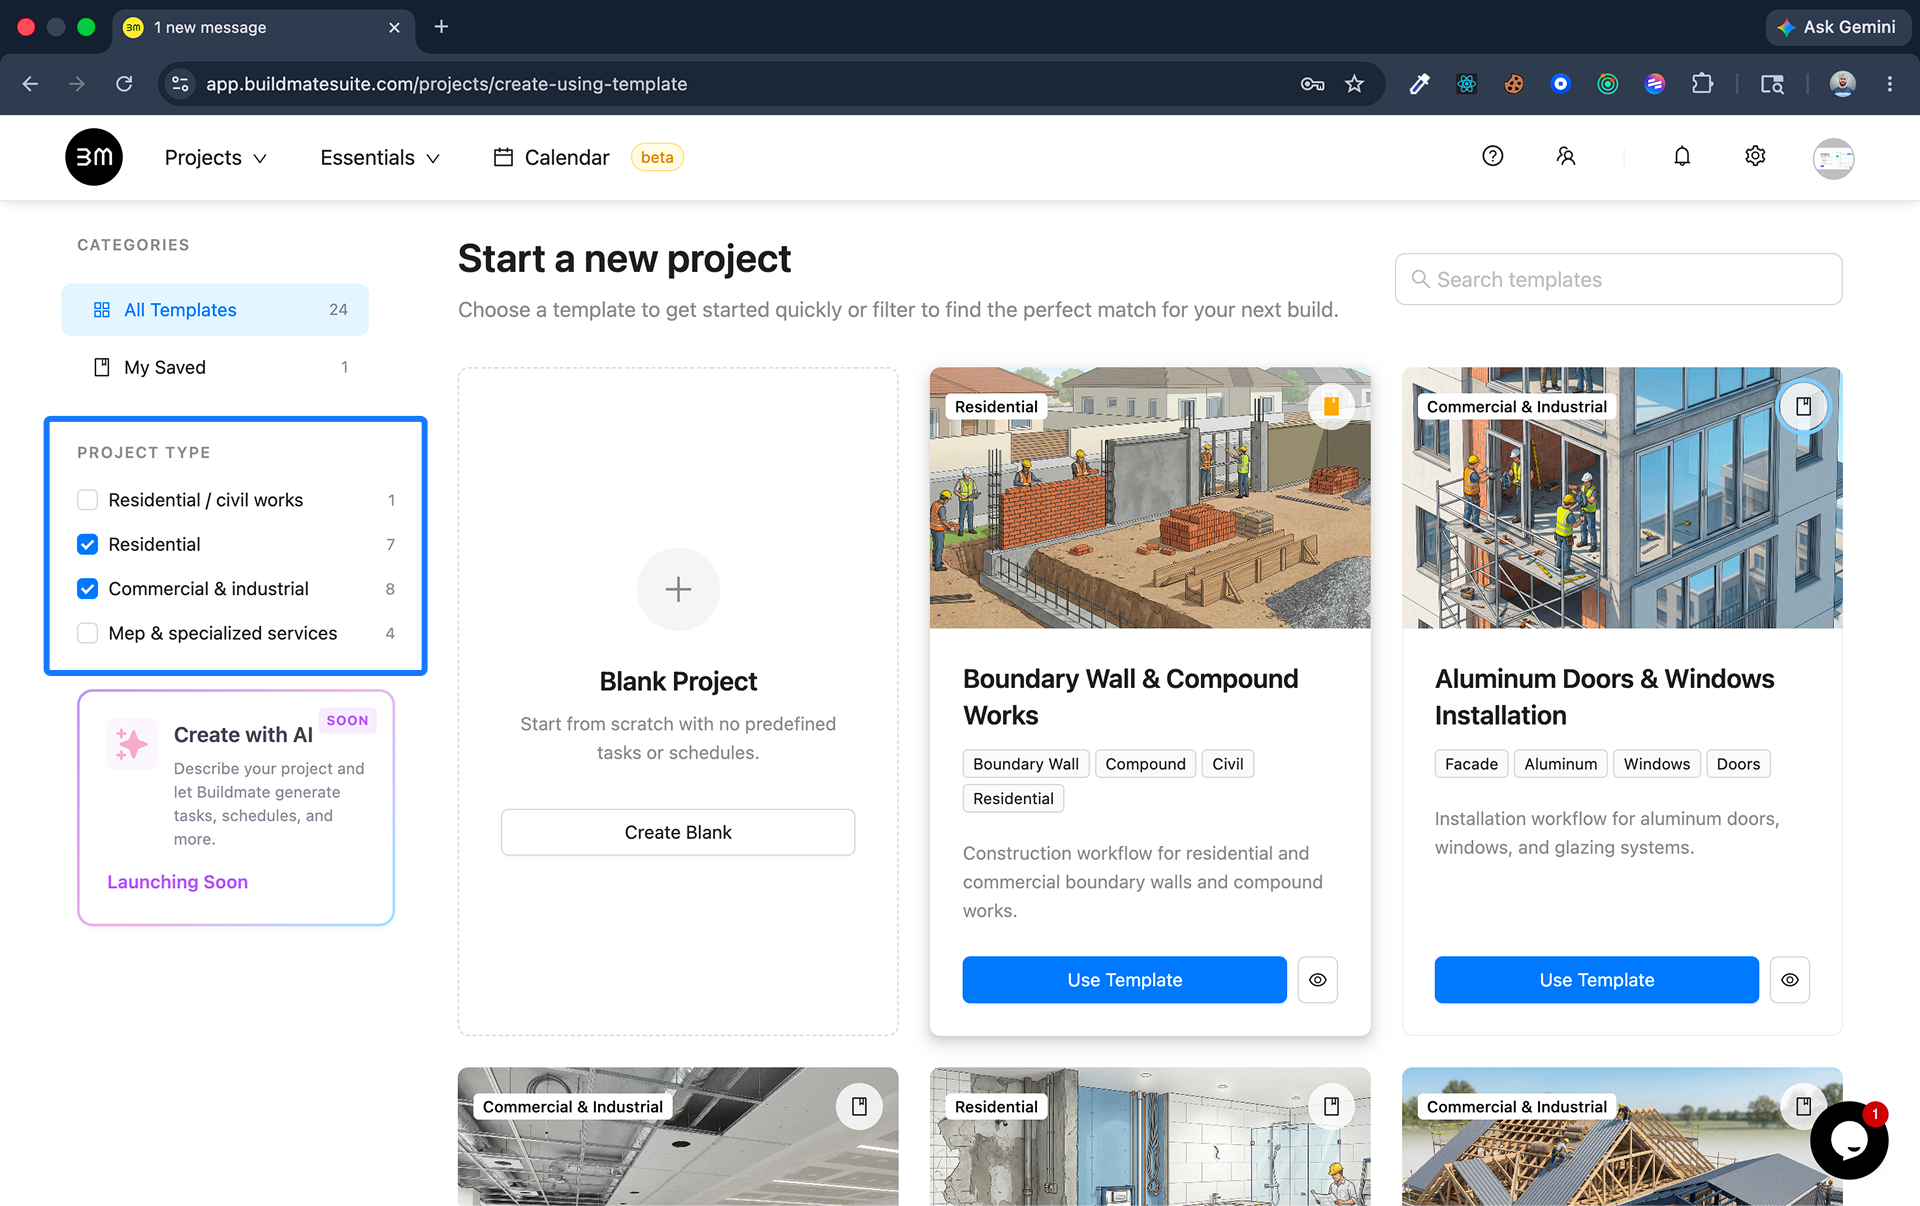Click the Search templates field
This screenshot has height=1206, width=1920.
(x=1618, y=279)
